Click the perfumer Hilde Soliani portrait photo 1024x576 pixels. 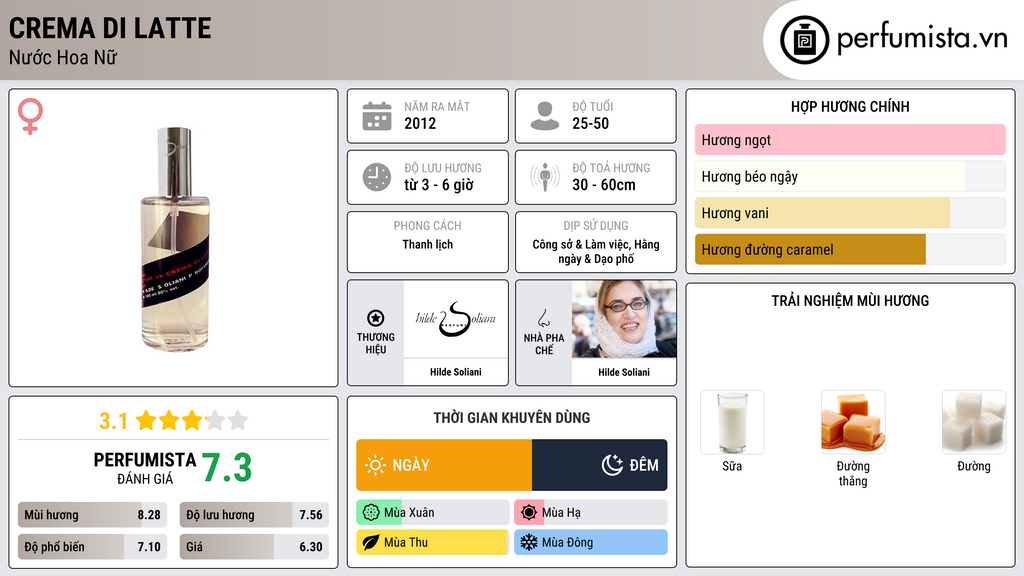pyautogui.click(x=624, y=319)
